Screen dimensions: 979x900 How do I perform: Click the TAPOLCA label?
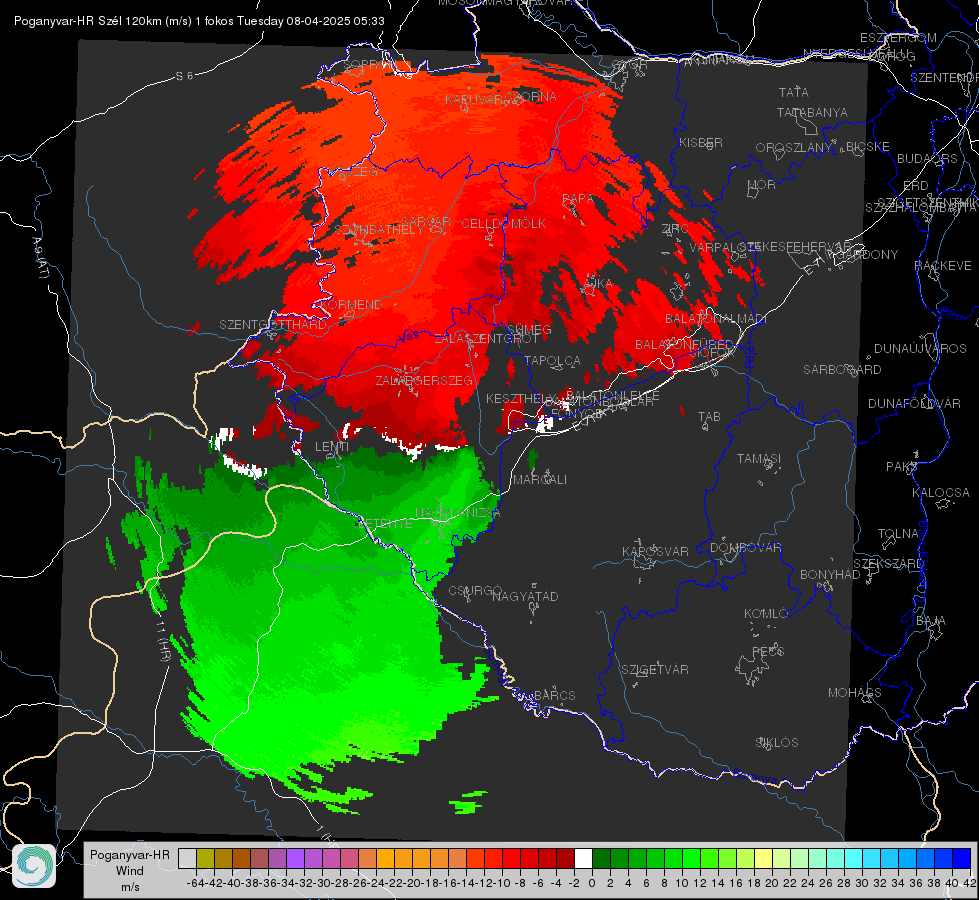pyautogui.click(x=552, y=360)
